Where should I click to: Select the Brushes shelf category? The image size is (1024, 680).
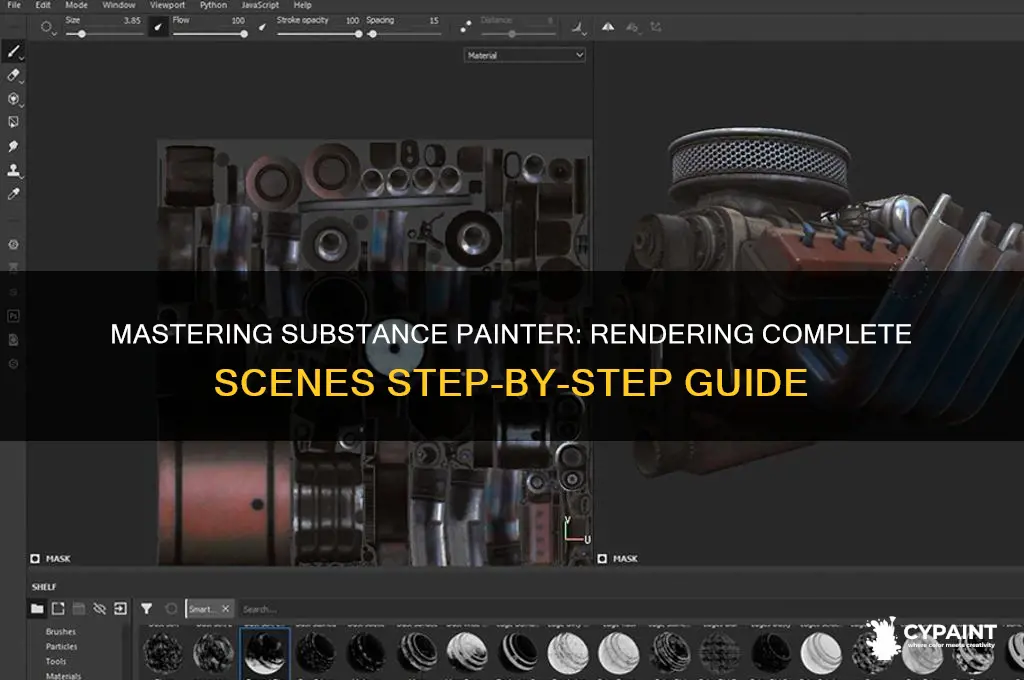tap(61, 632)
